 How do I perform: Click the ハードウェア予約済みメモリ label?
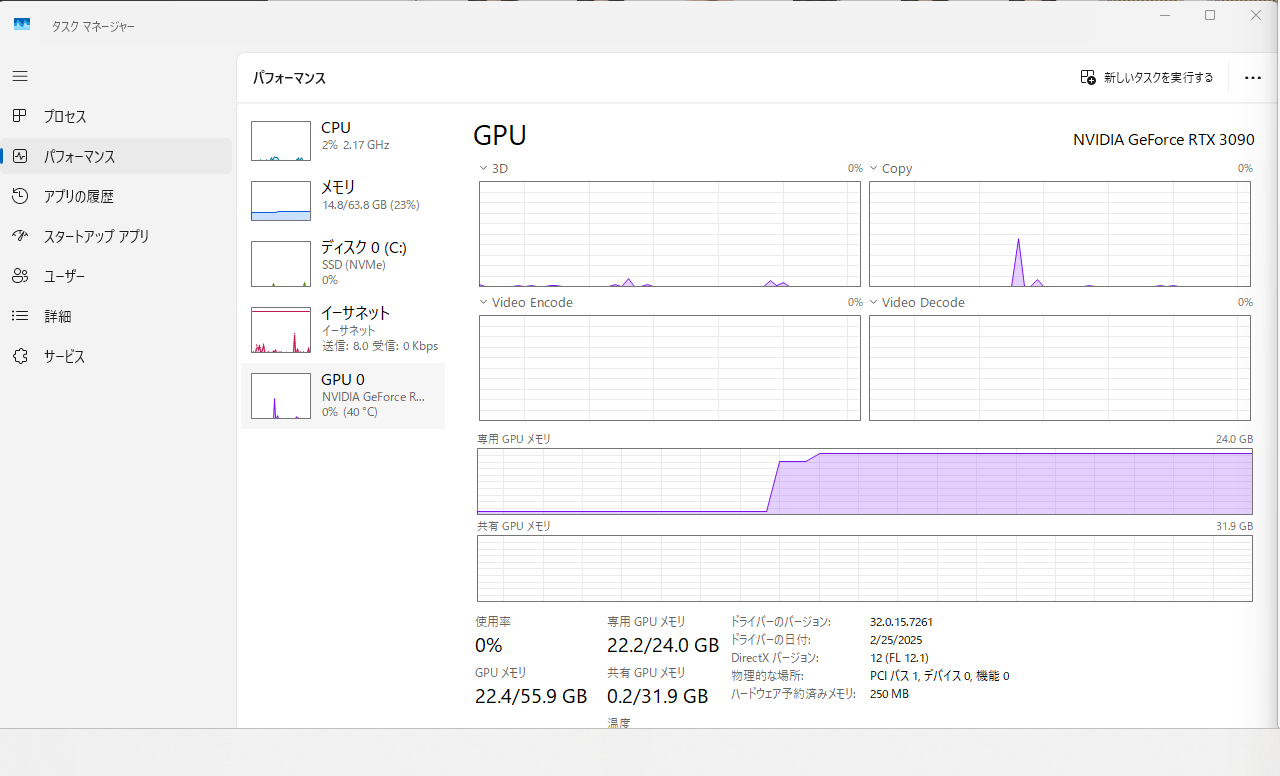[x=793, y=694]
